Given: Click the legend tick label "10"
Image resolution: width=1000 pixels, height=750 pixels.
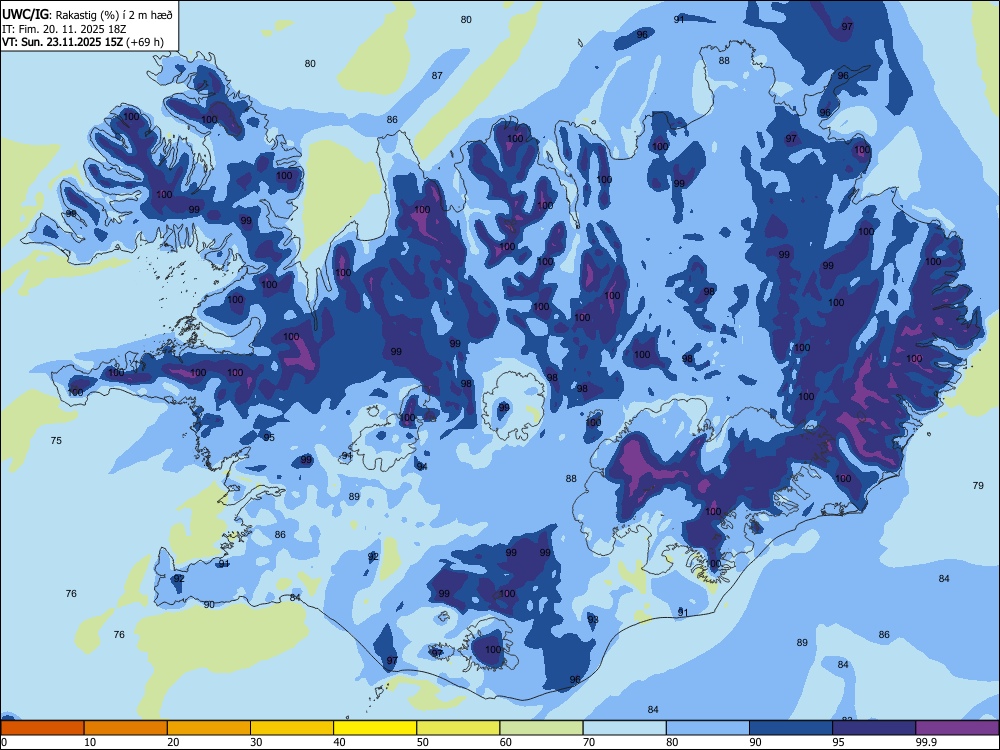Looking at the screenshot, I should pyautogui.click(x=90, y=742).
